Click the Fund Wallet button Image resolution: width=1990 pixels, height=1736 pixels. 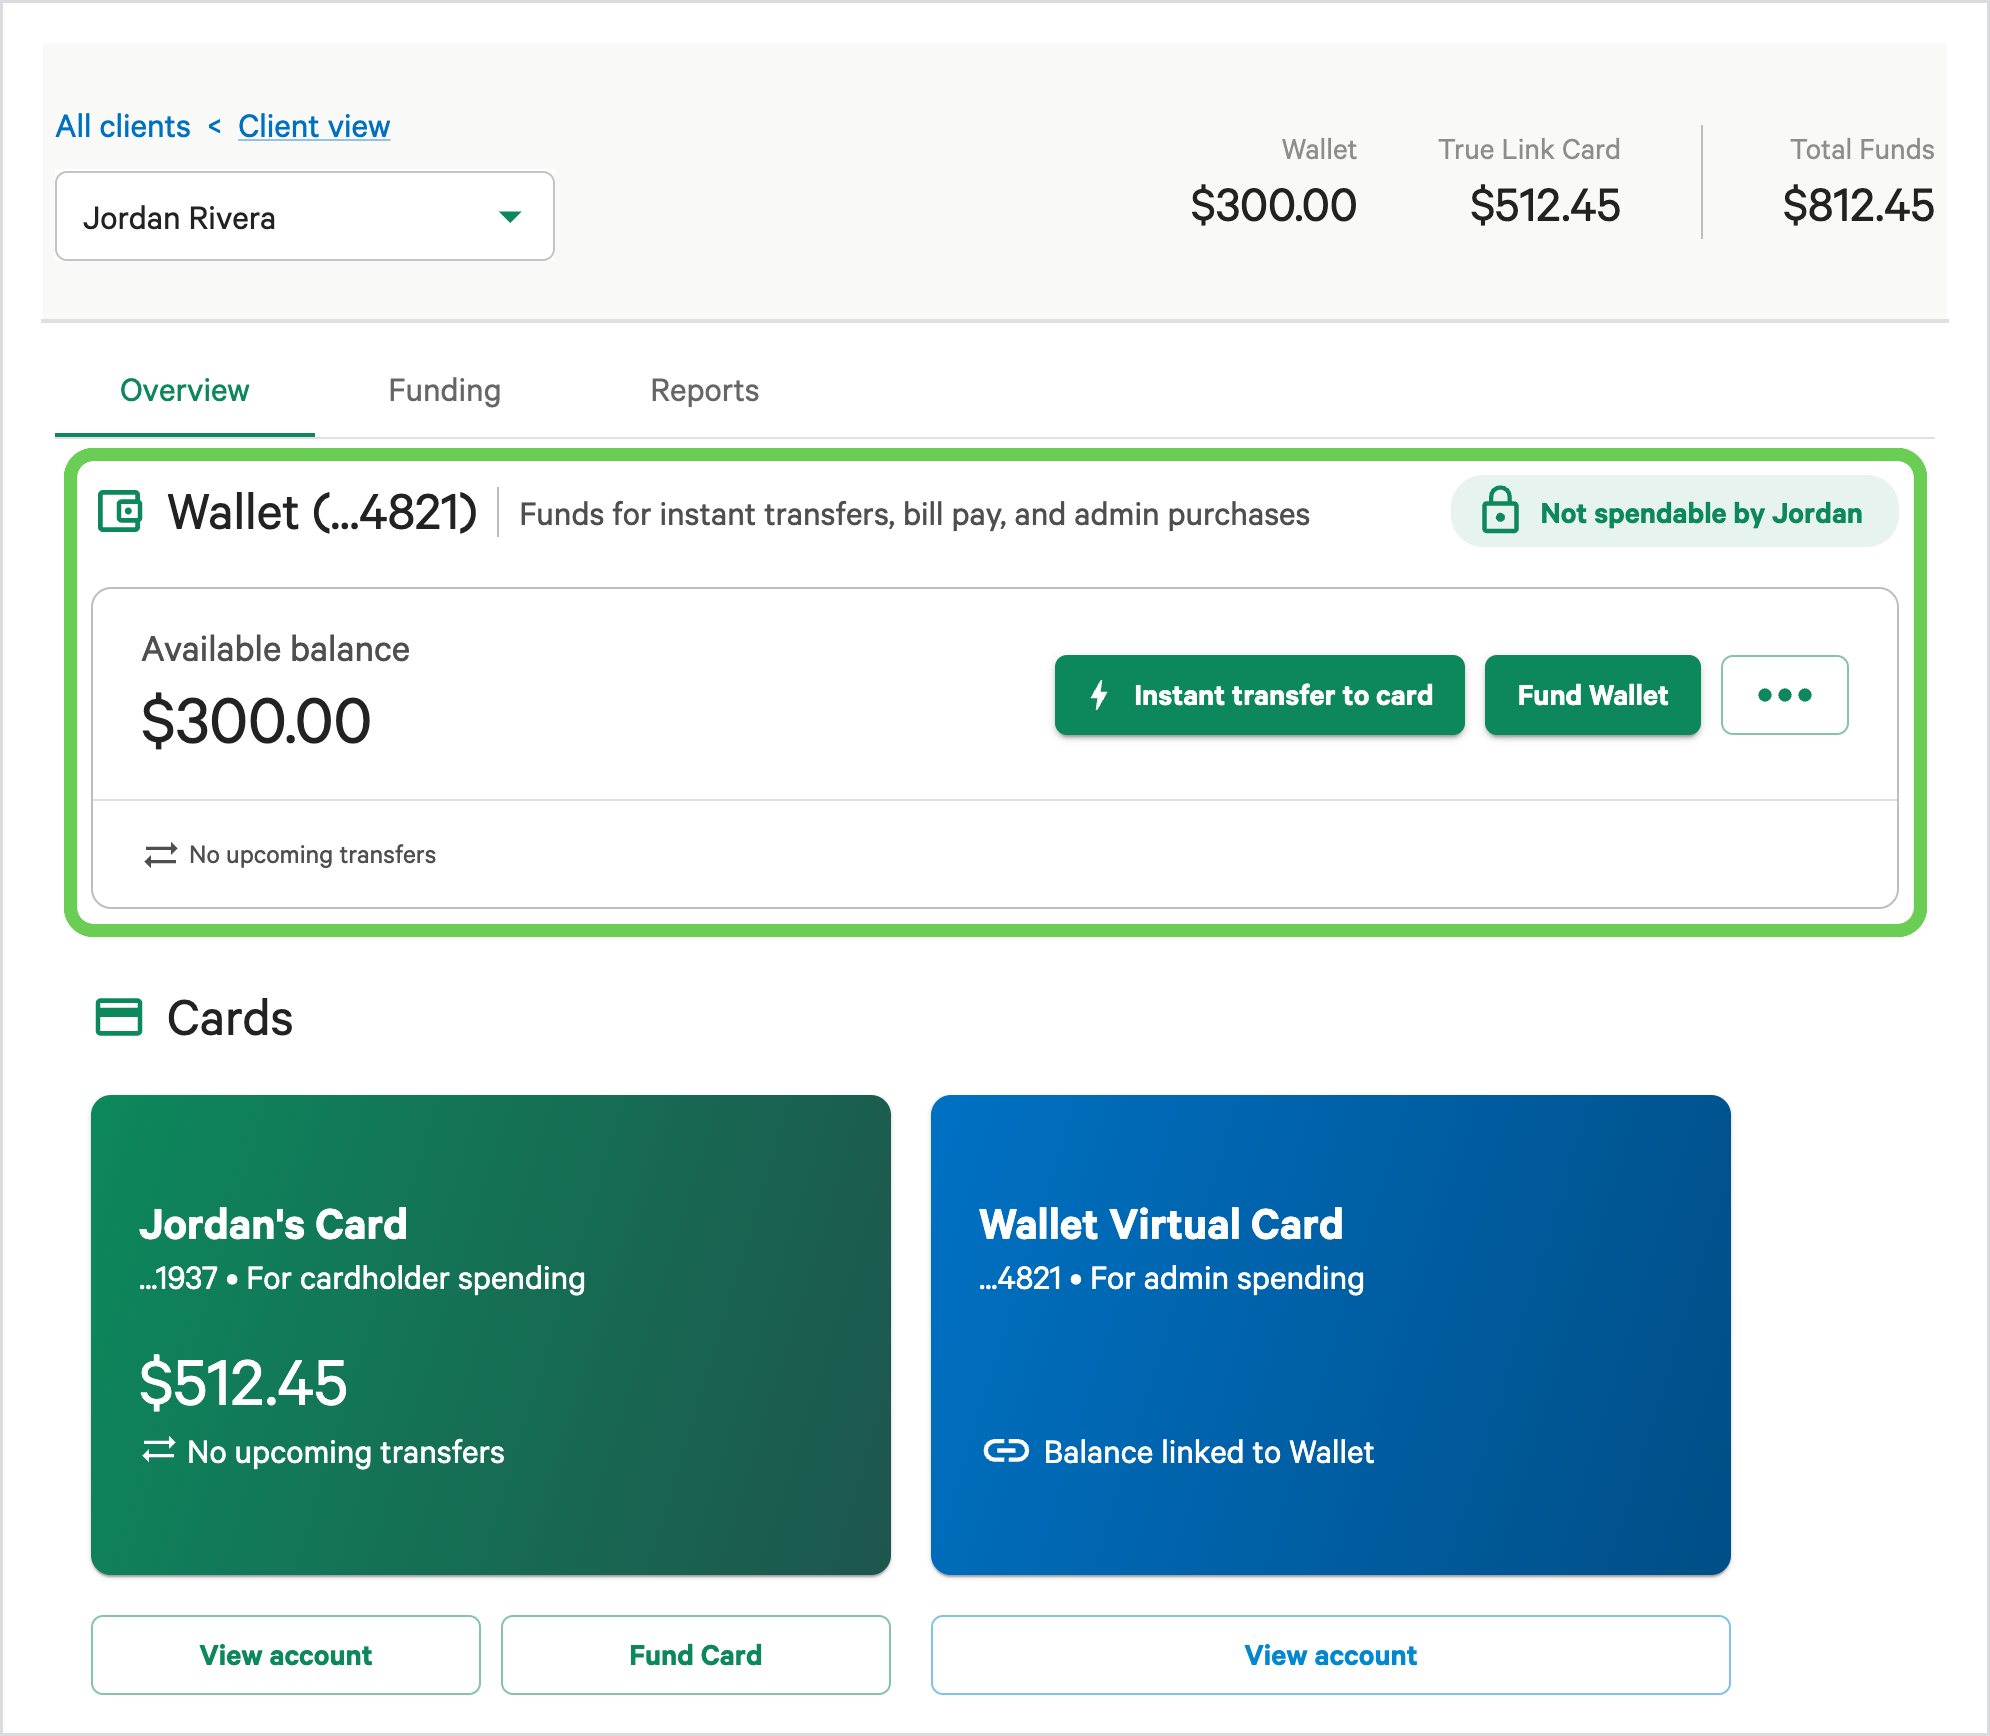click(x=1593, y=695)
